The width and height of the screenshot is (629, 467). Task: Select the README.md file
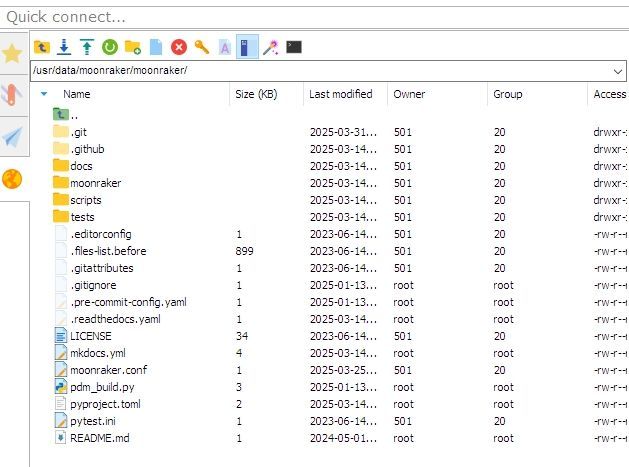(92, 438)
